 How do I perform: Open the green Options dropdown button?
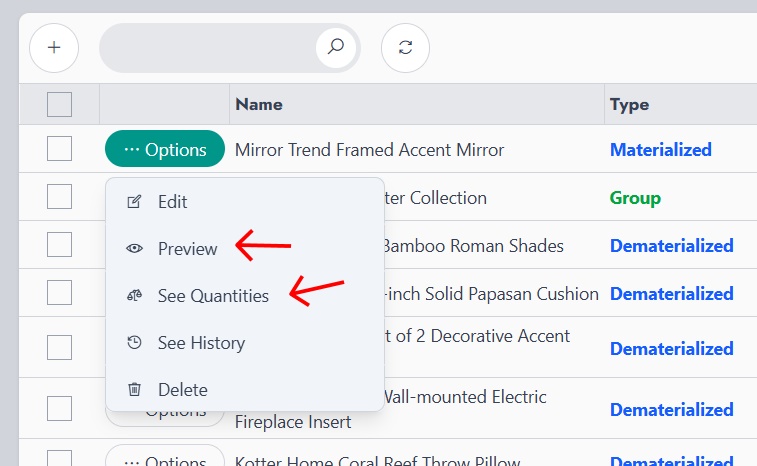click(x=165, y=149)
